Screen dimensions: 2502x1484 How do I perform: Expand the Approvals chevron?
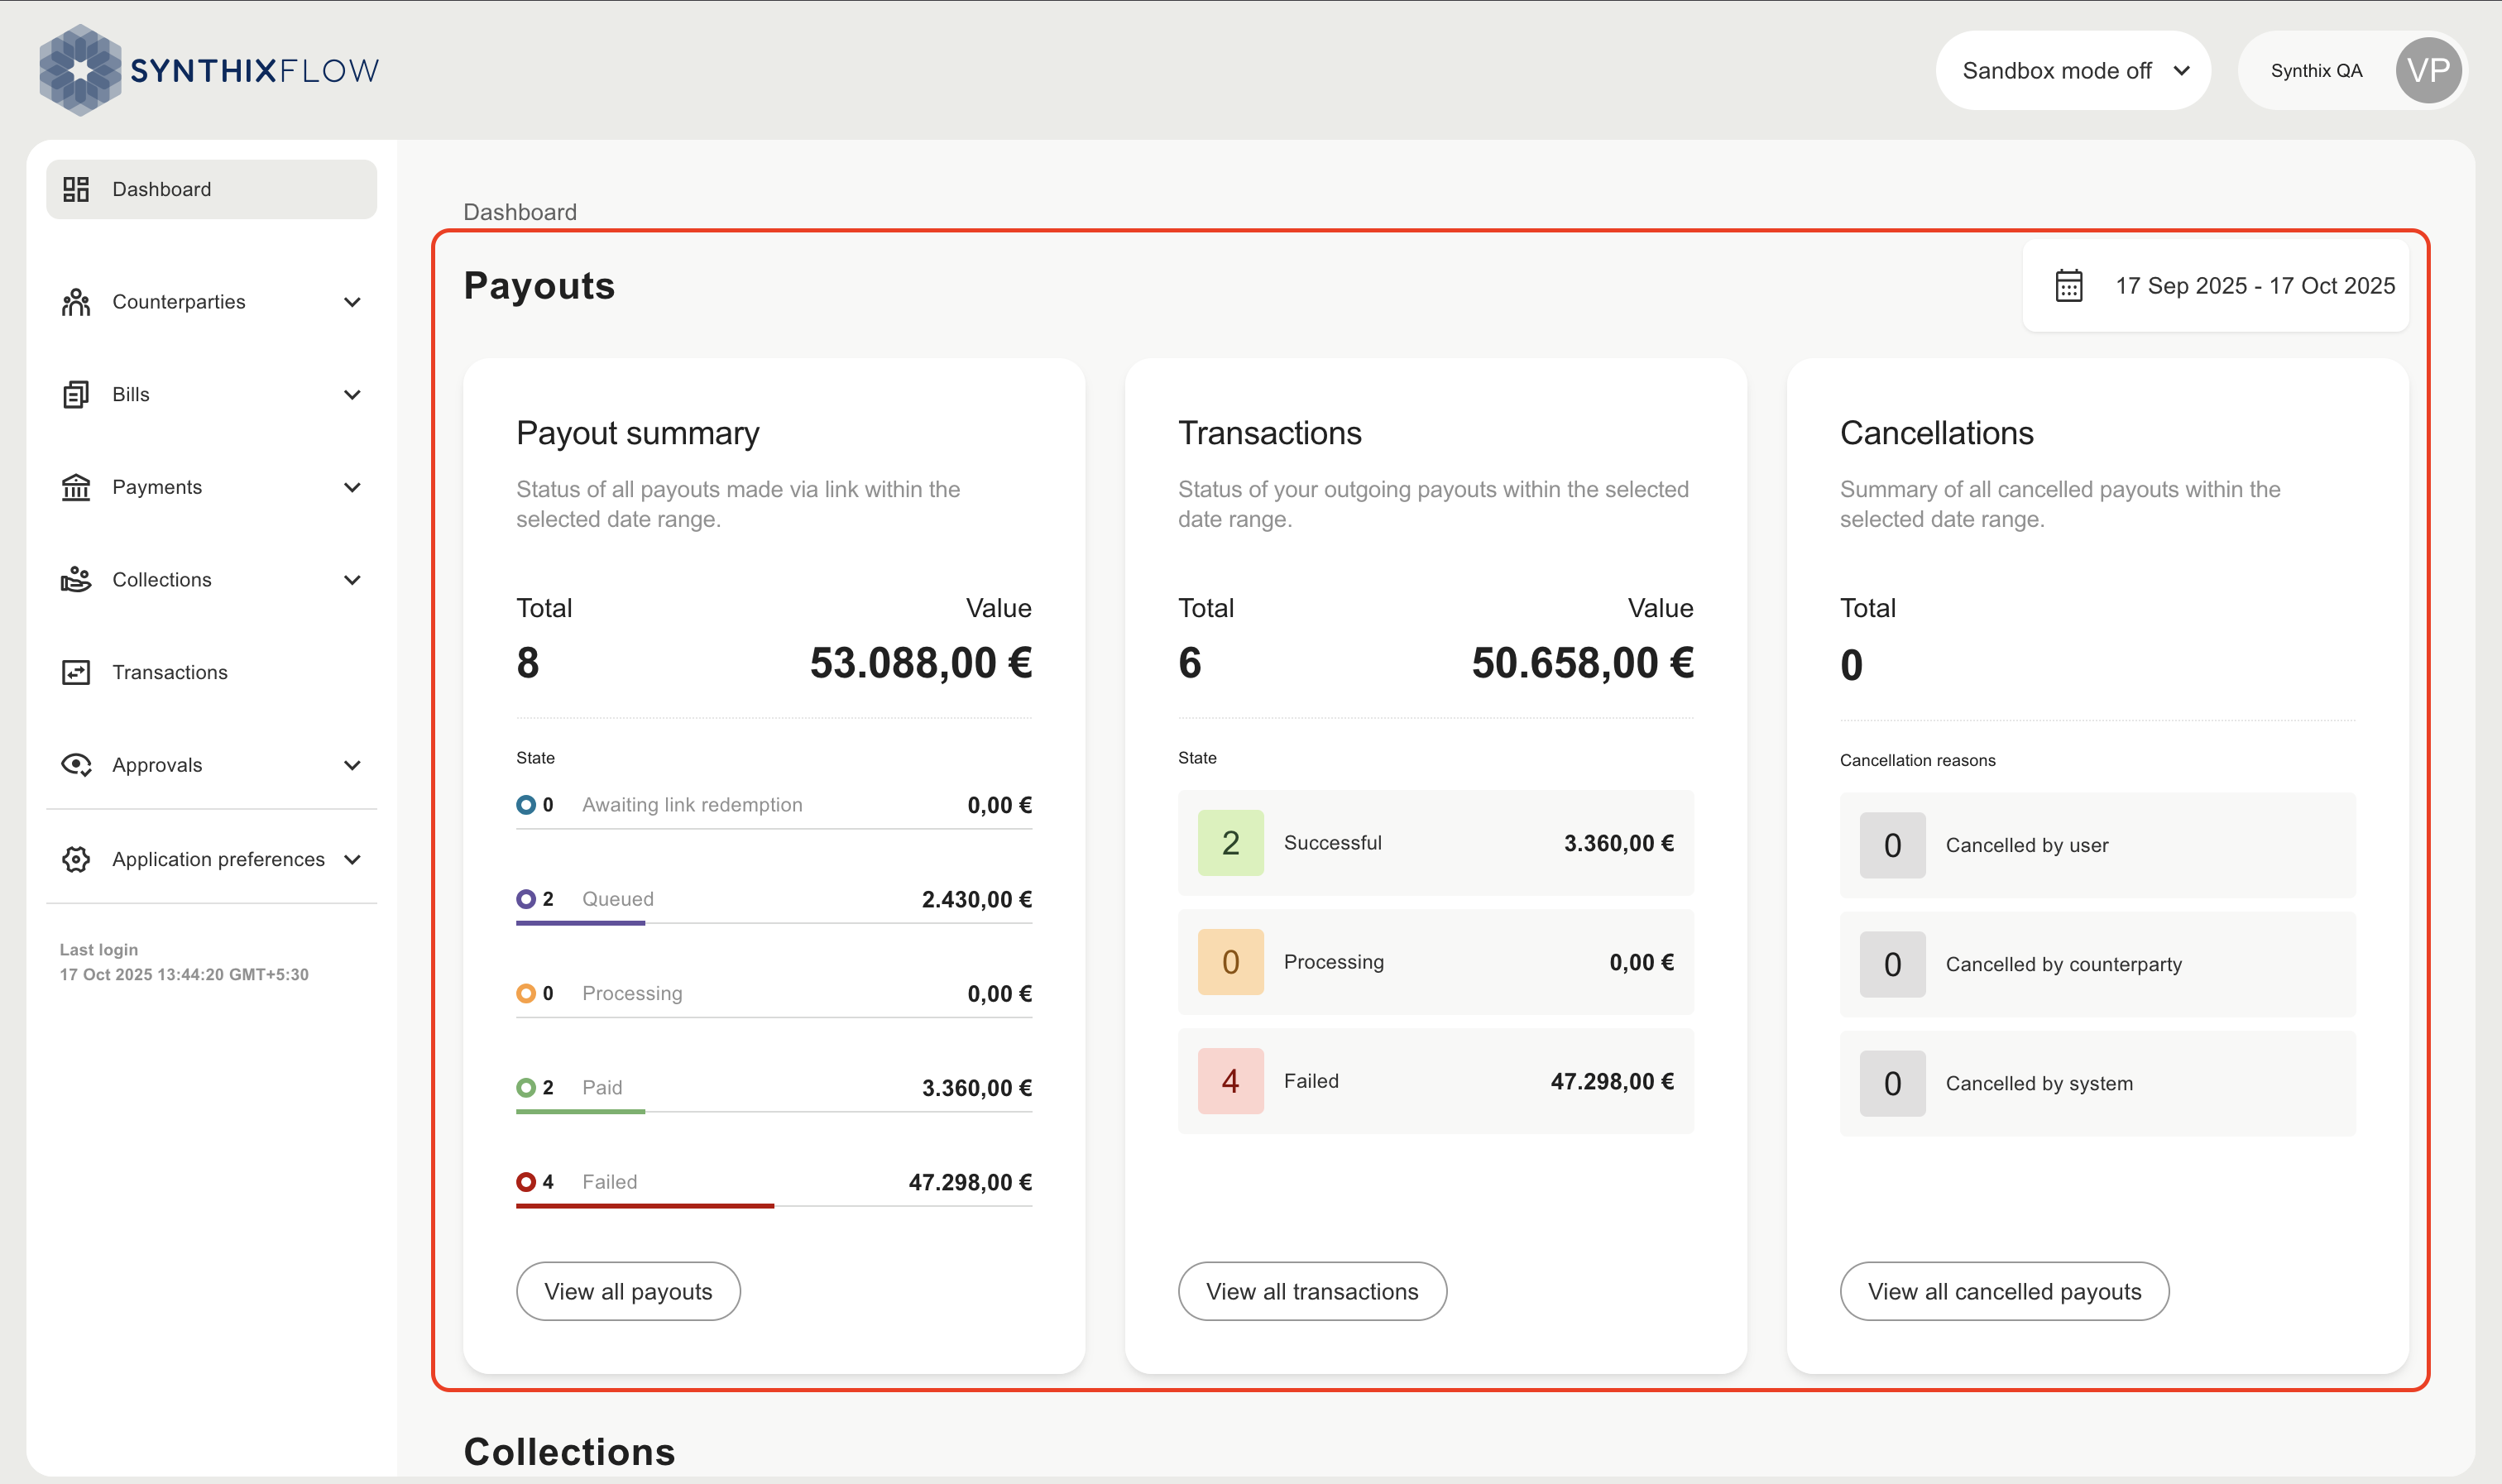352,765
